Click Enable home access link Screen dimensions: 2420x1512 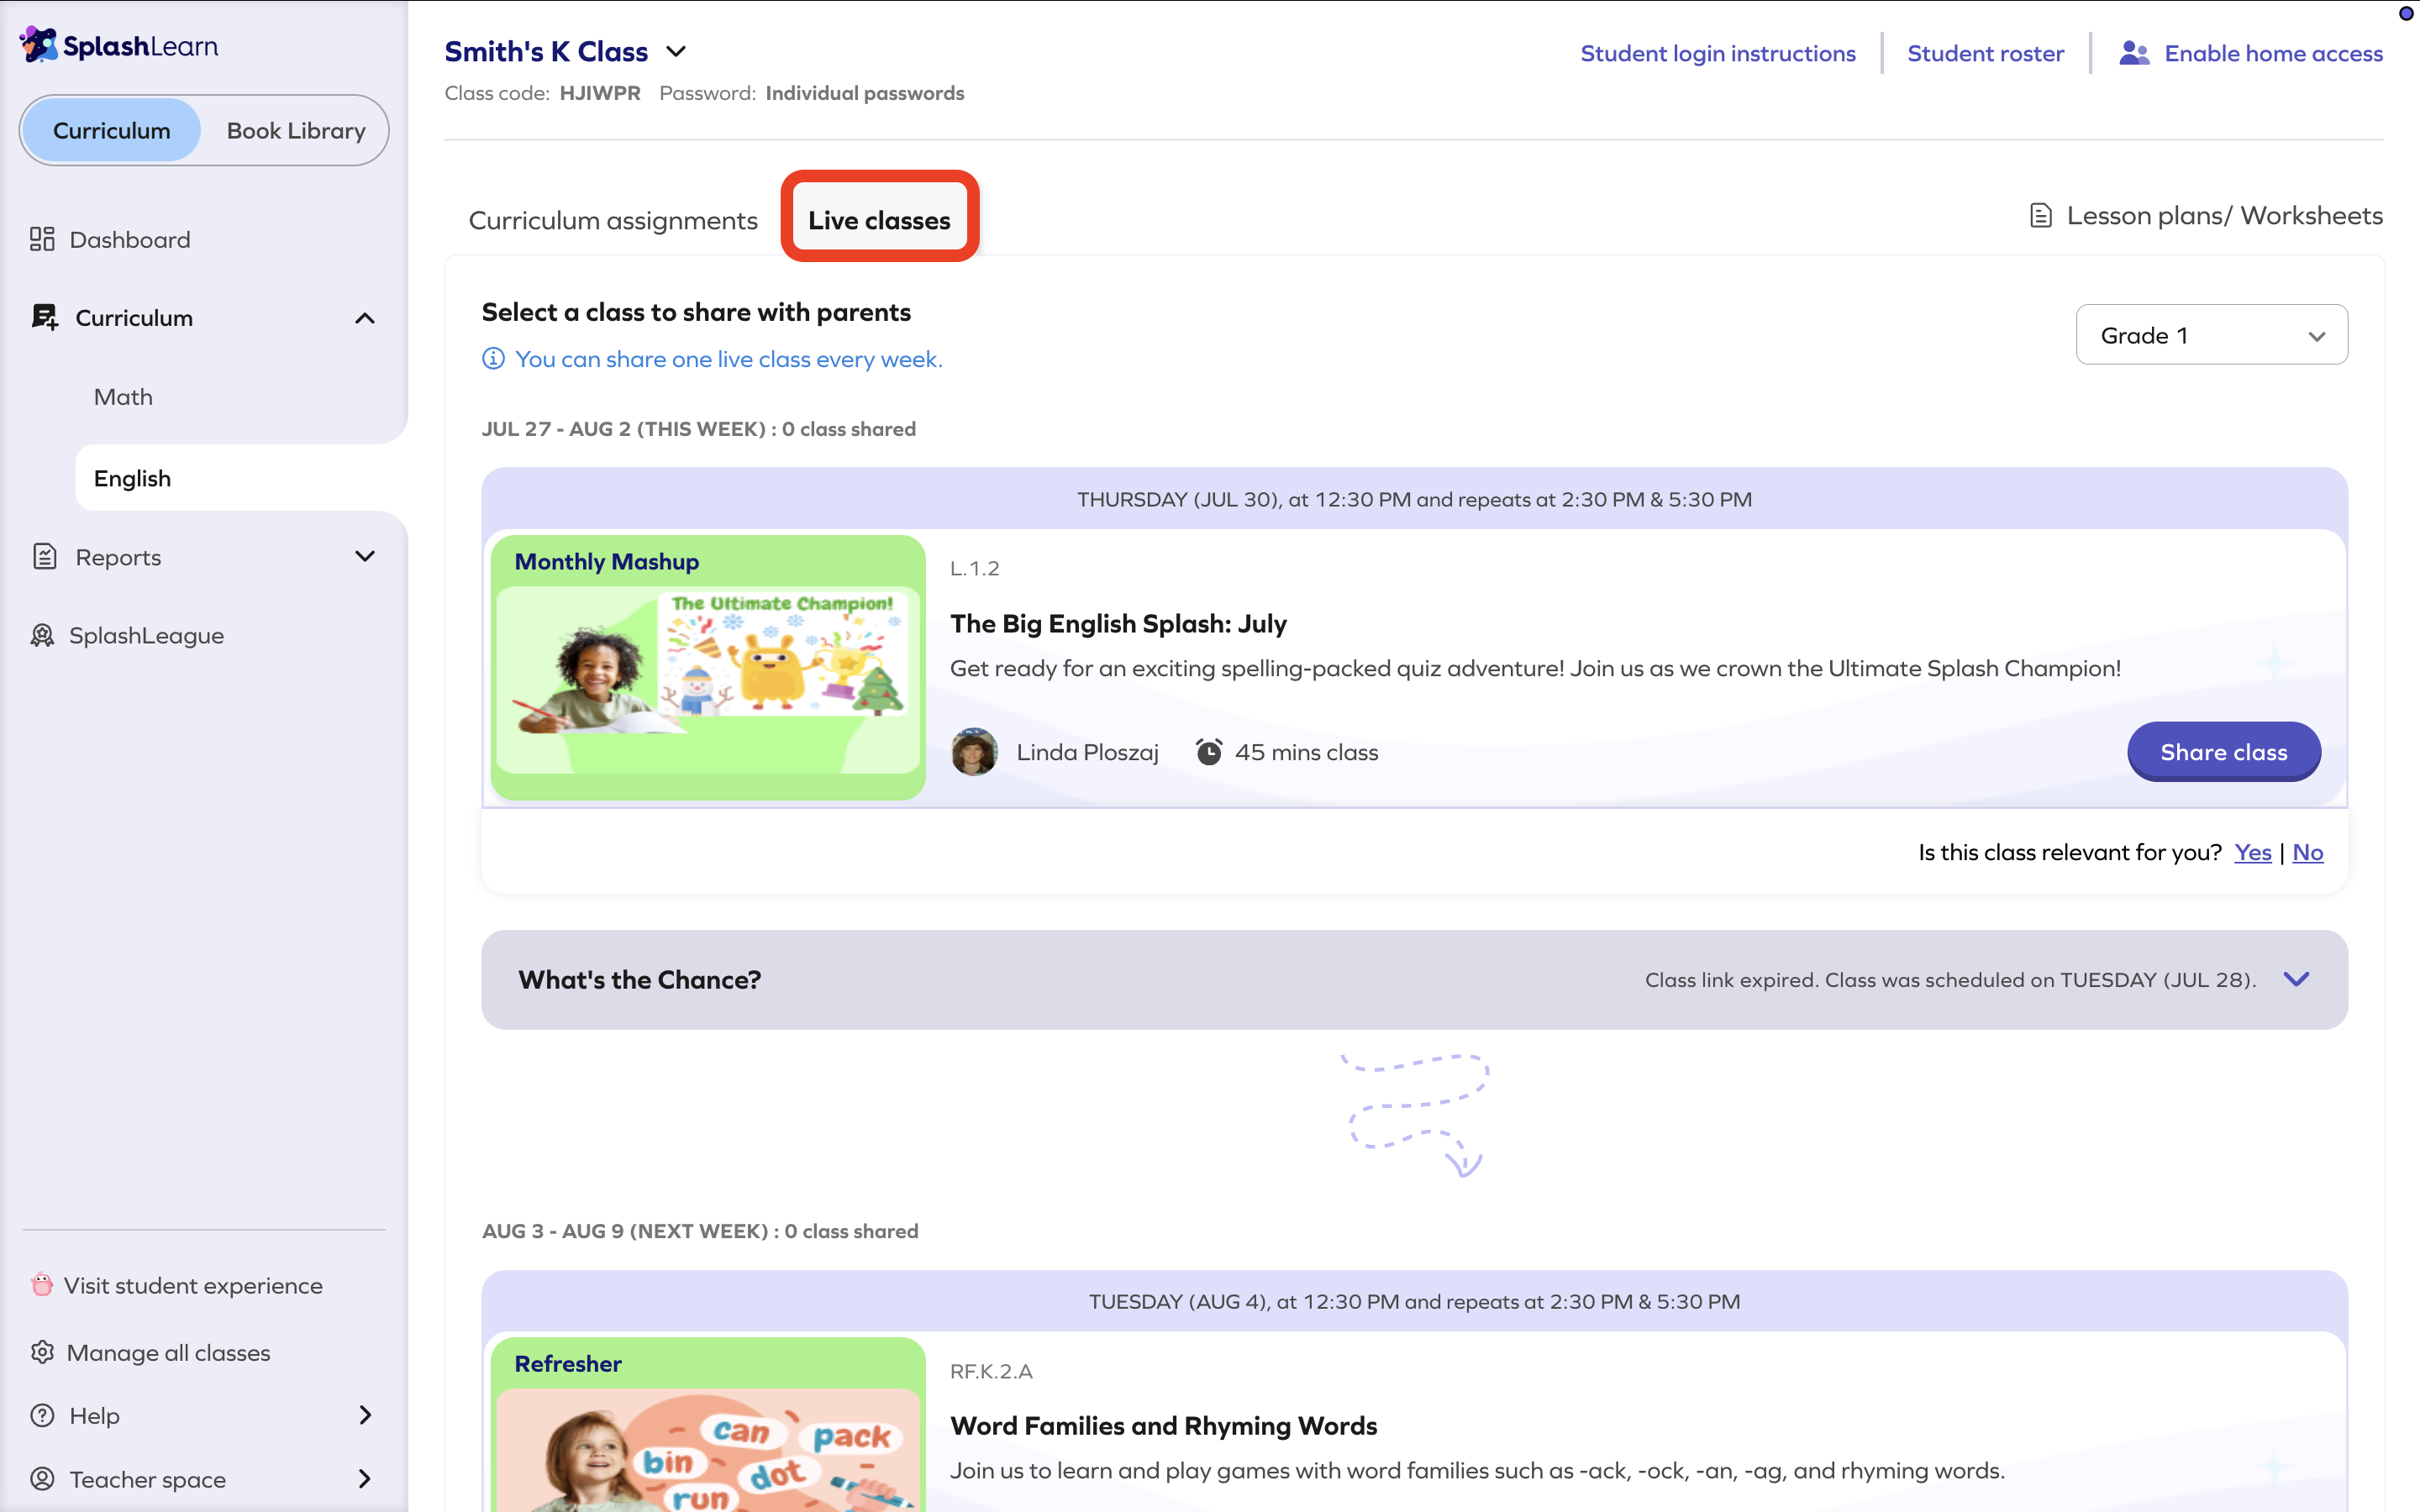point(2274,53)
